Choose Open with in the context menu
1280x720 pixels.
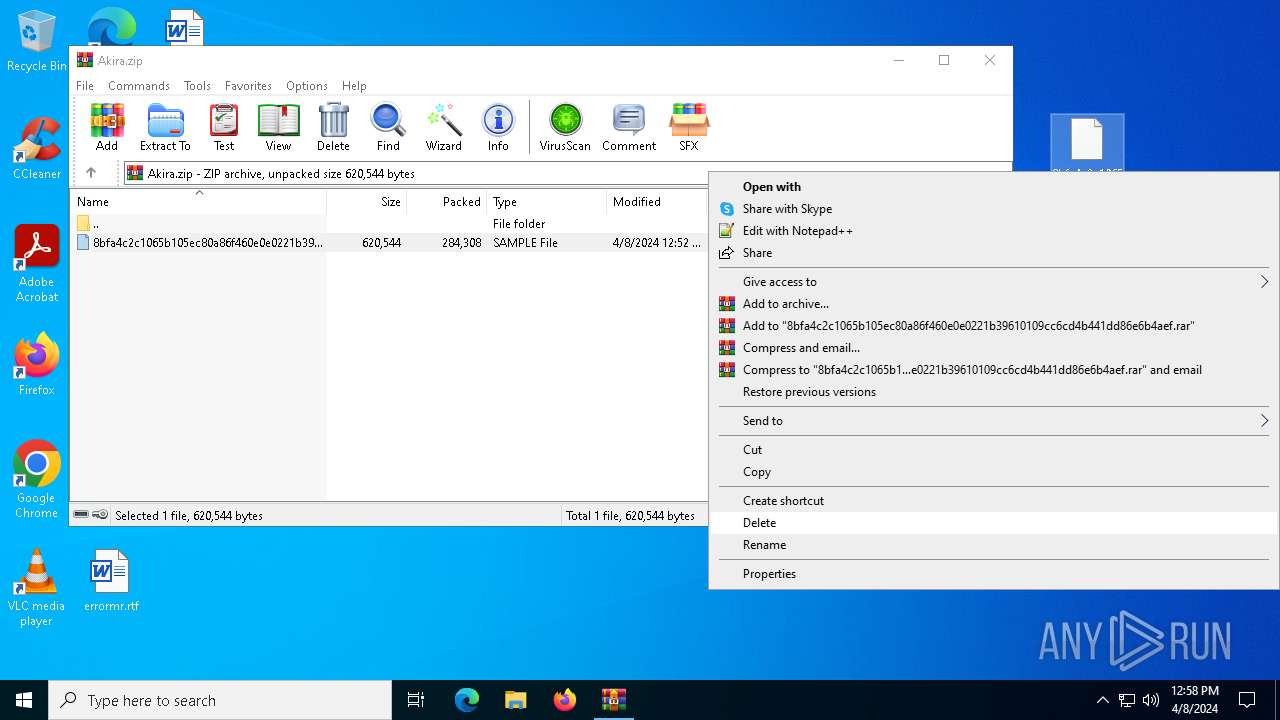coord(993,187)
